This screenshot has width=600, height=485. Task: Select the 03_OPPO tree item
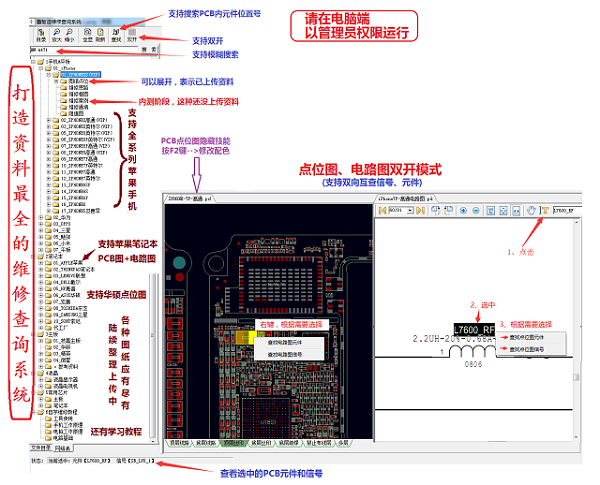pyautogui.click(x=62, y=224)
